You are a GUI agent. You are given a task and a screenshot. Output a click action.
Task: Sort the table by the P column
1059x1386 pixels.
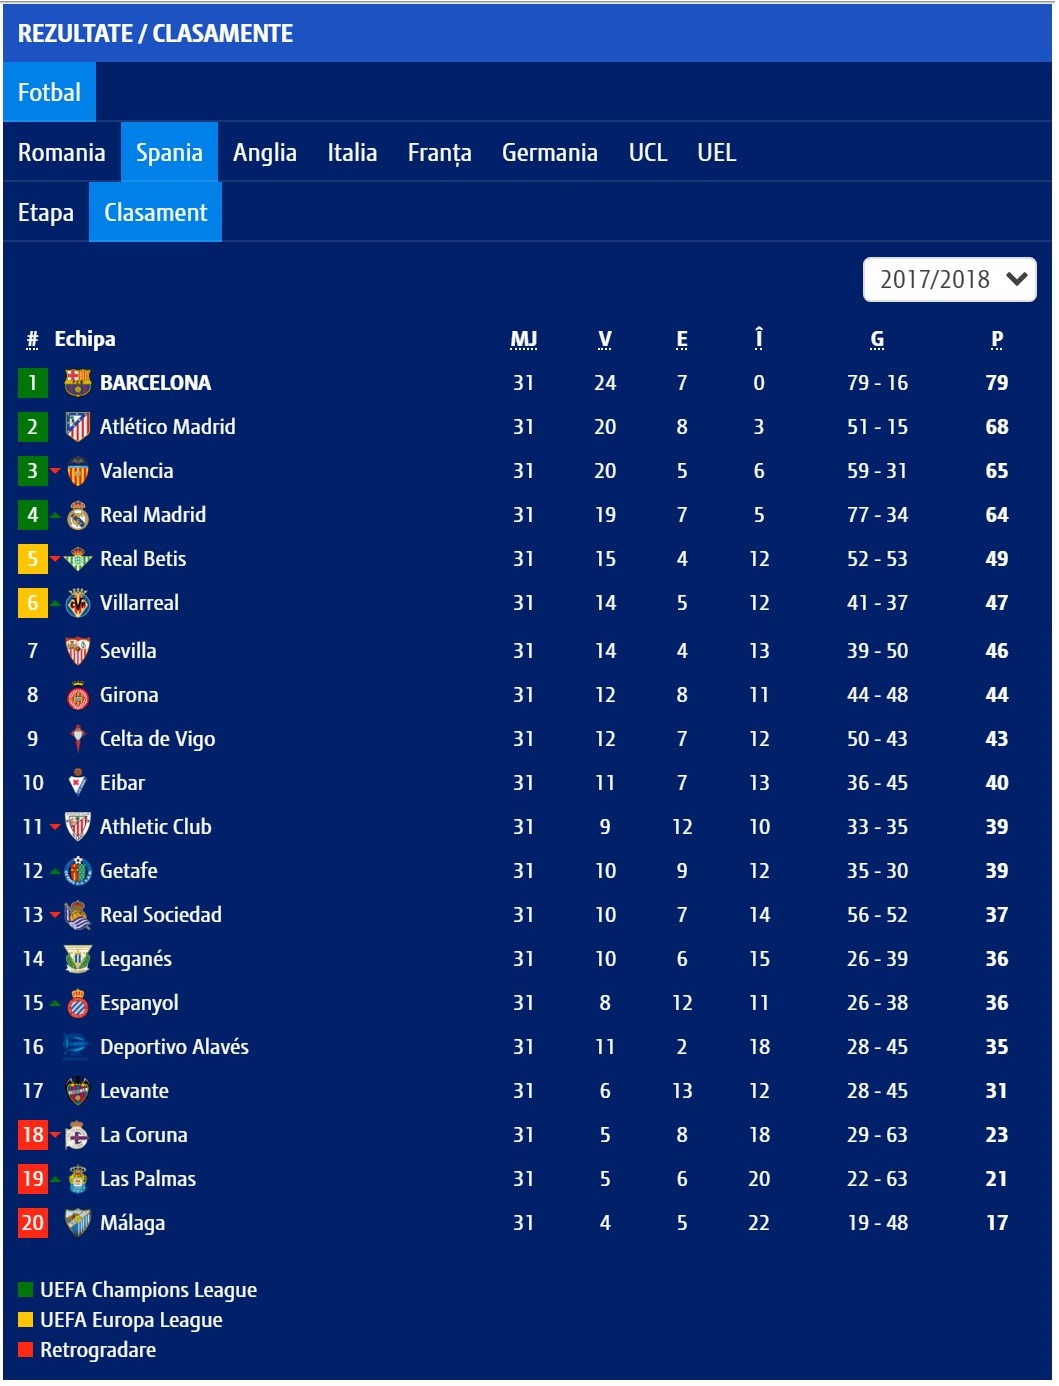(x=996, y=339)
